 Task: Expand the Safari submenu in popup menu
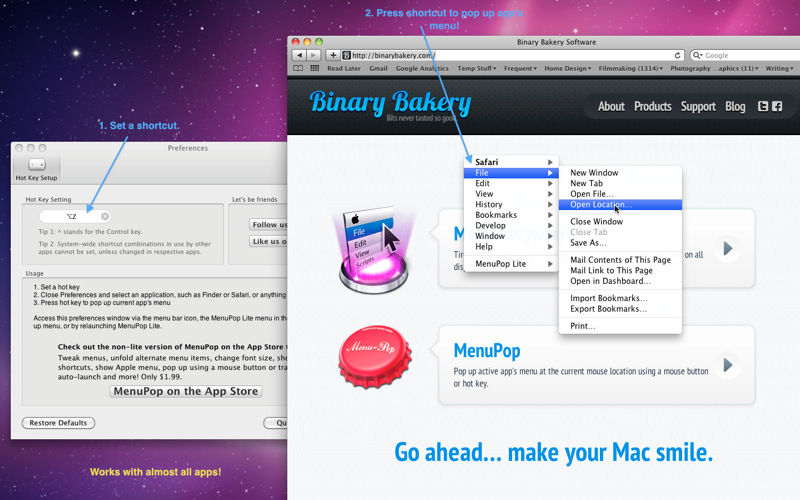(x=511, y=162)
